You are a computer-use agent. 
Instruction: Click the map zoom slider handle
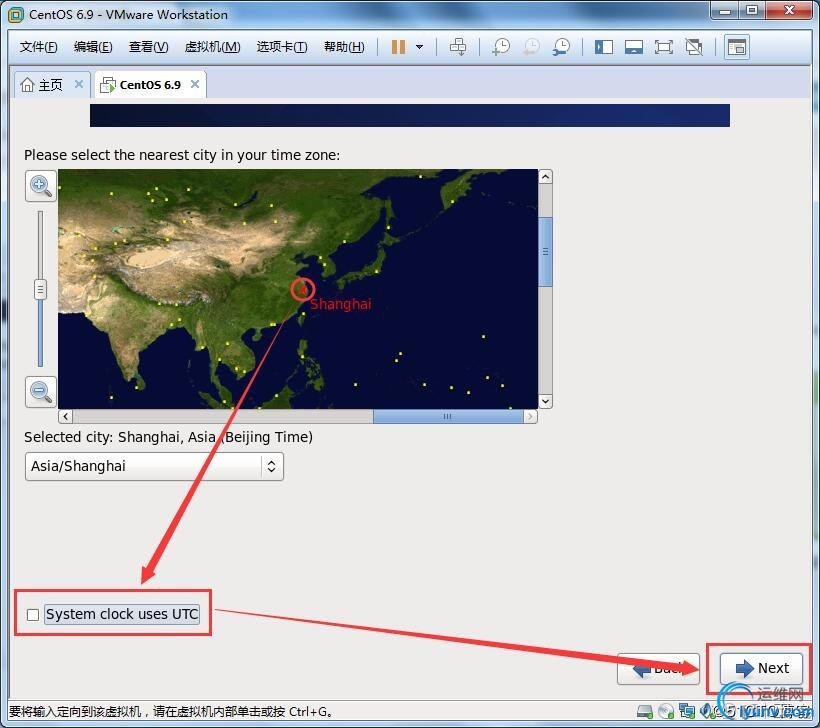pos(40,289)
